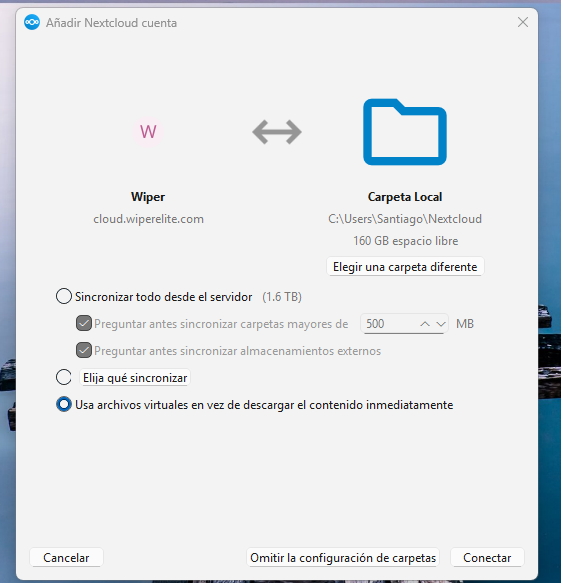The height and width of the screenshot is (583, 561).
Task: Click the Elija qué sincronizar button
Action: point(135,378)
